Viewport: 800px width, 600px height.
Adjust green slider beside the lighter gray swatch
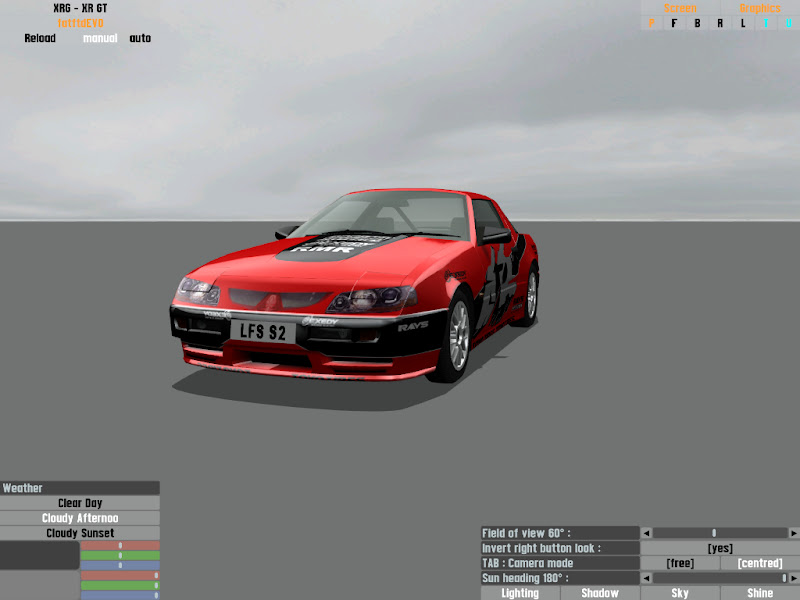click(120, 585)
